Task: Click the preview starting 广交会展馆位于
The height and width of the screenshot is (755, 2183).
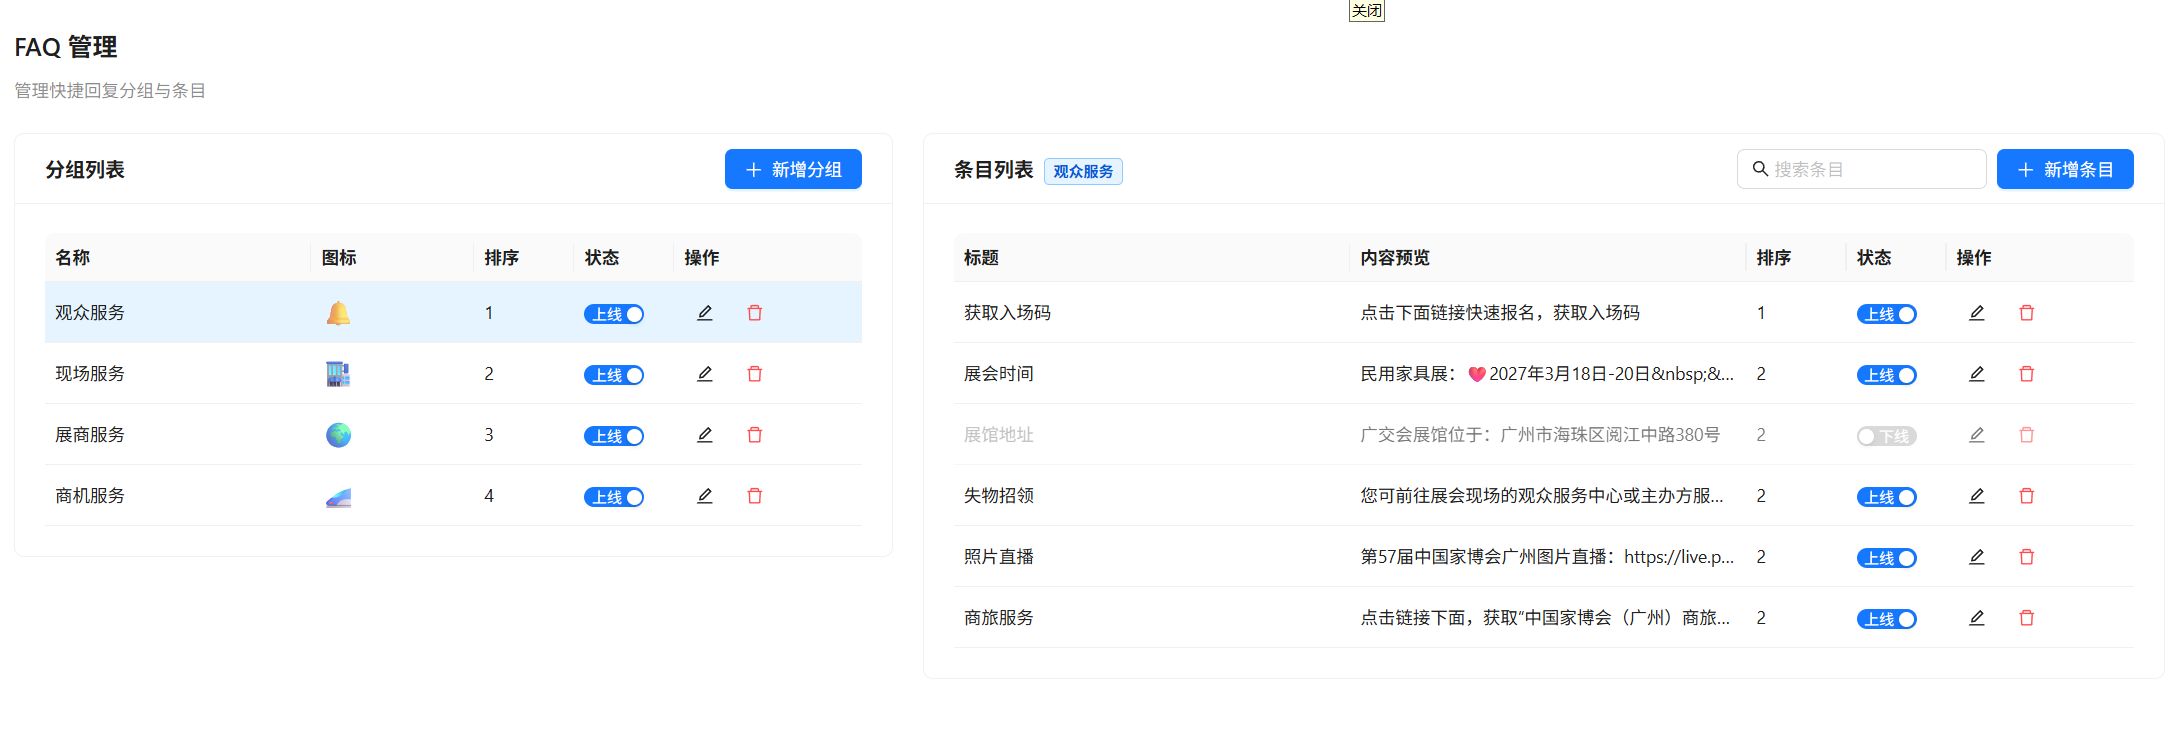Action: [x=1540, y=435]
